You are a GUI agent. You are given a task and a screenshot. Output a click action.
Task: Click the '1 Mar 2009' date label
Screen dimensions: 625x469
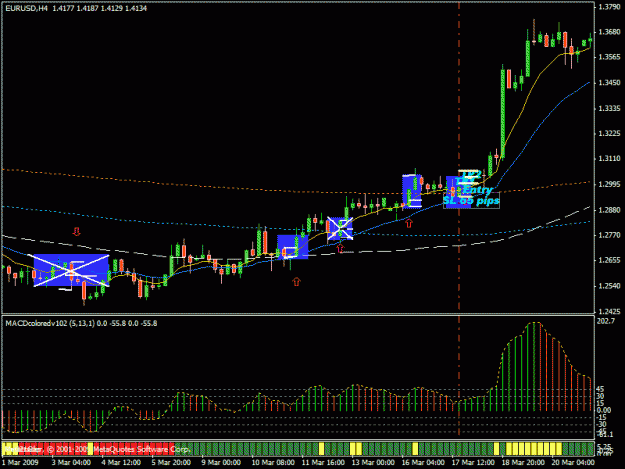[20, 463]
